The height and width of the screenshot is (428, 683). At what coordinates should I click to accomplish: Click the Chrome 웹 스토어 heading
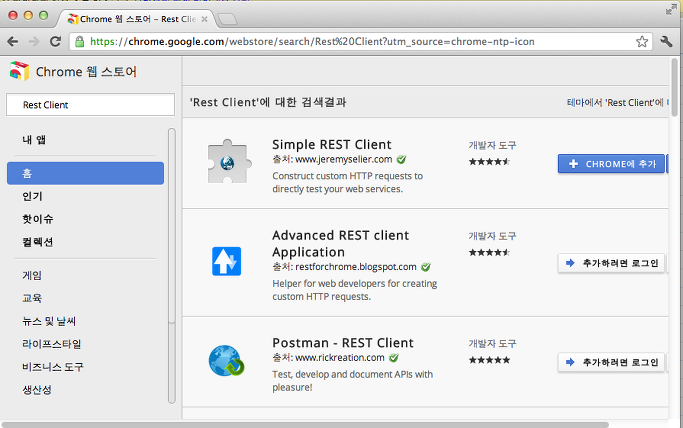tap(86, 72)
